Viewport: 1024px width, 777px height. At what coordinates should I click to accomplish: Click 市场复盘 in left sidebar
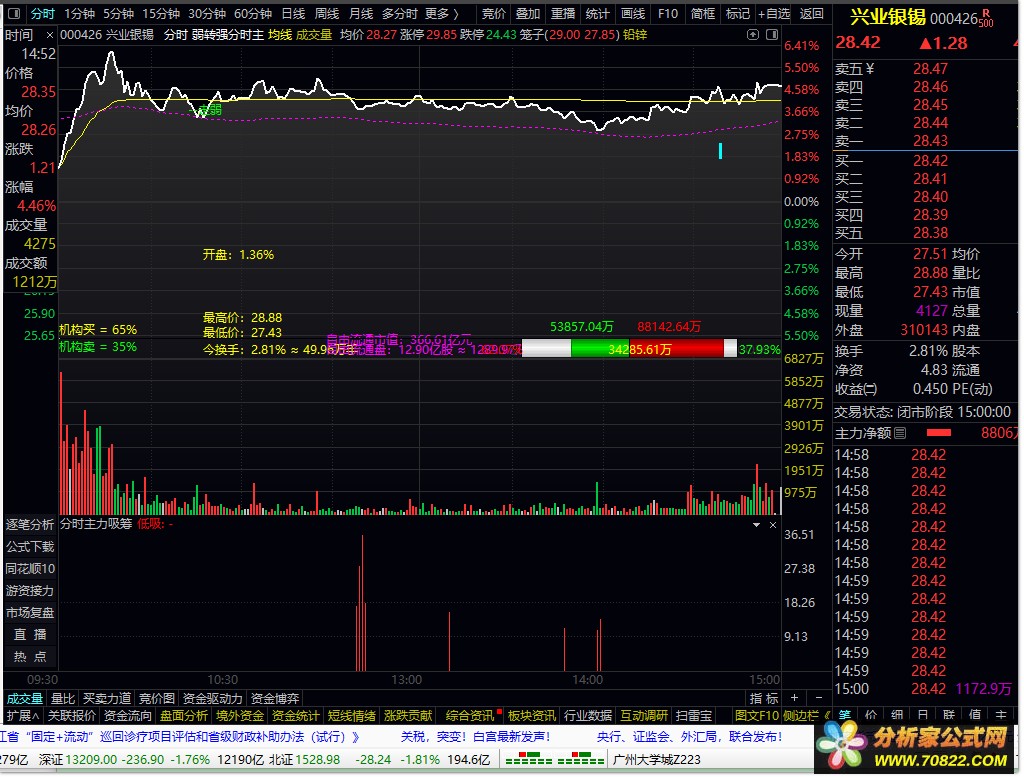coord(30,613)
